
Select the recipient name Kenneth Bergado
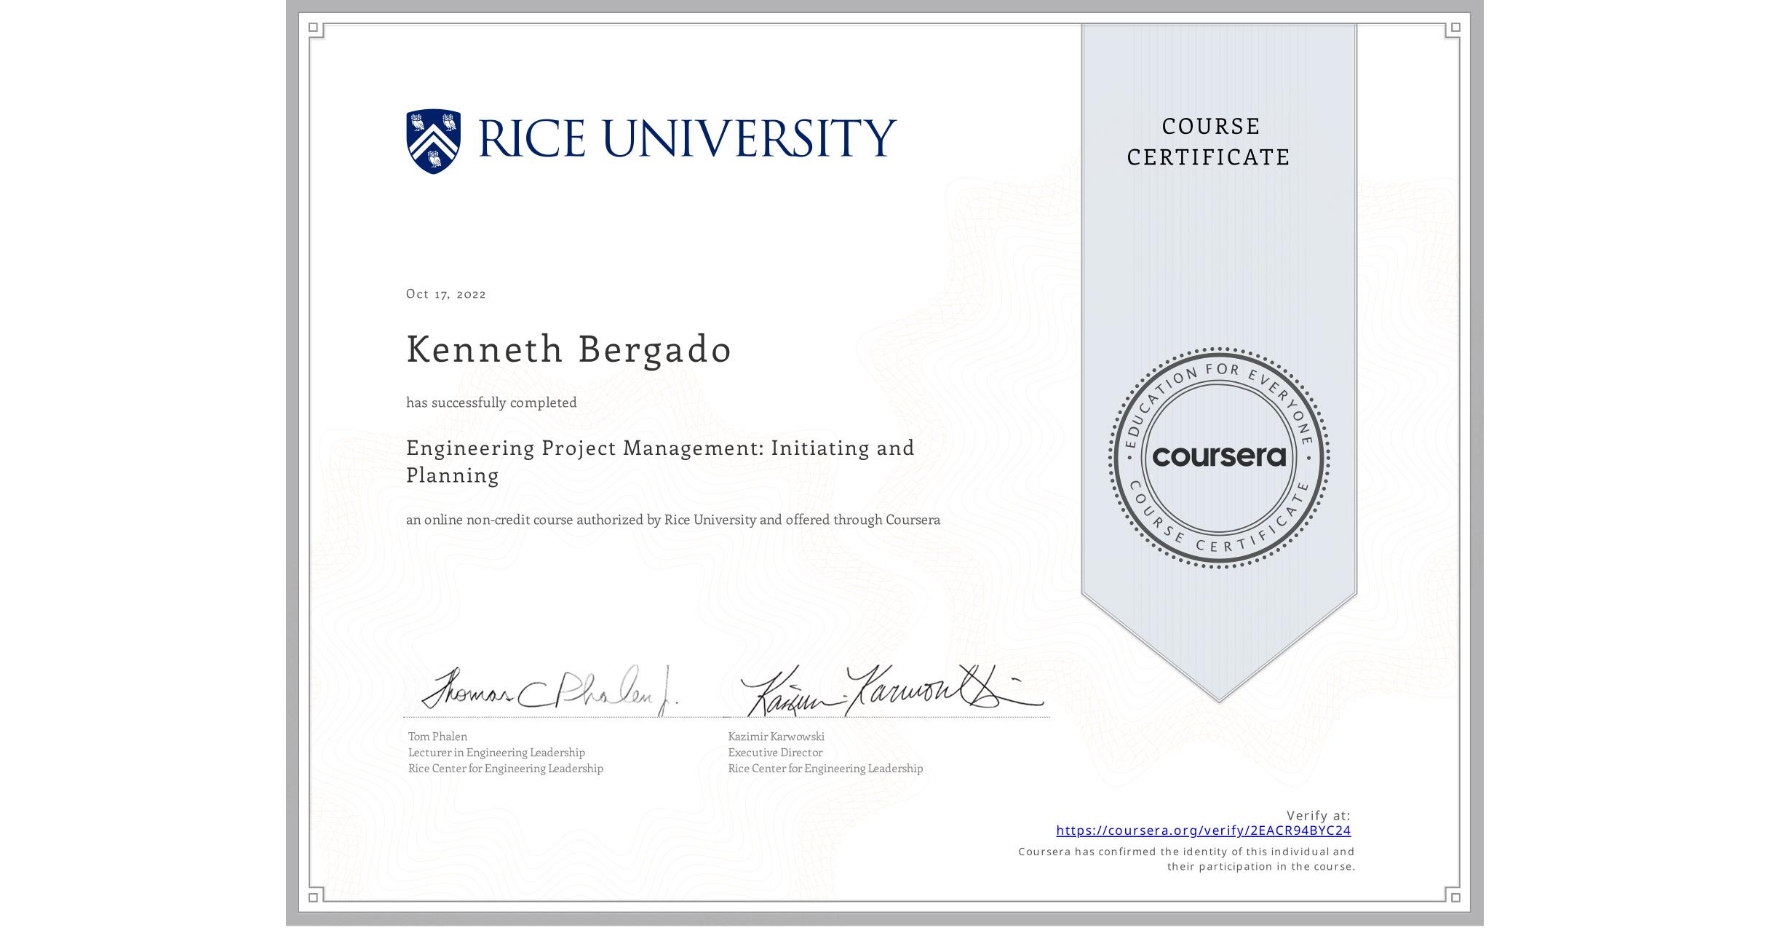point(568,350)
